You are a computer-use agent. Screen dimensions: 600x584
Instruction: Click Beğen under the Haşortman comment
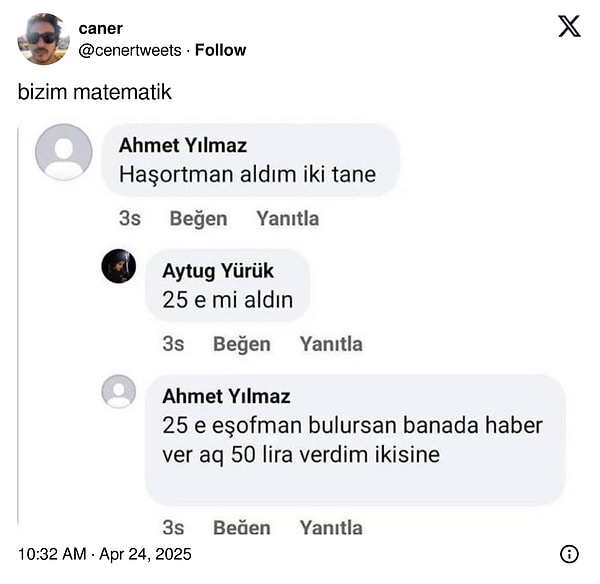coord(198,218)
